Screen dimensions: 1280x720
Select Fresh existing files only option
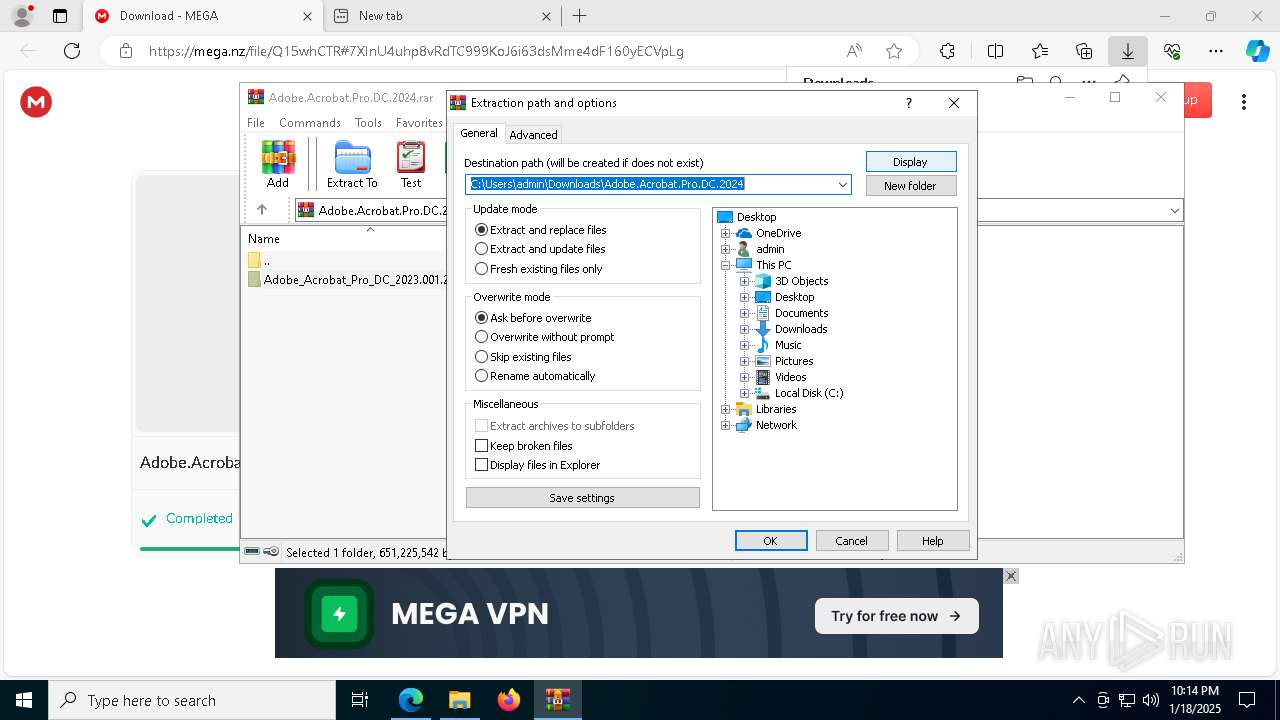[539, 269]
